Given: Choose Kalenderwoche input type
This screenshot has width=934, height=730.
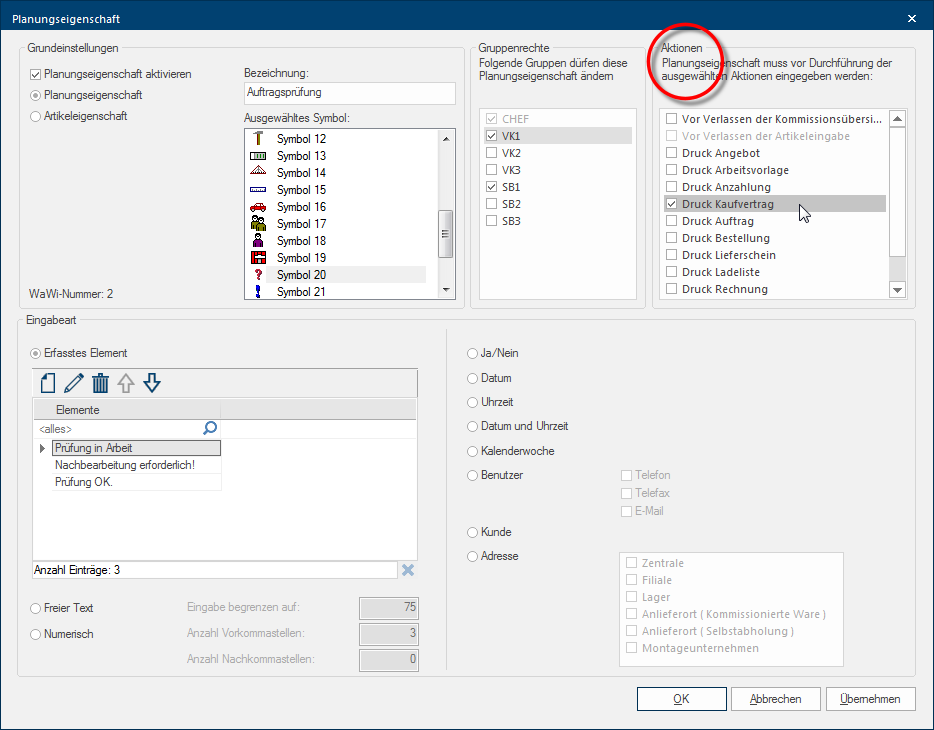Looking at the screenshot, I should point(472,451).
